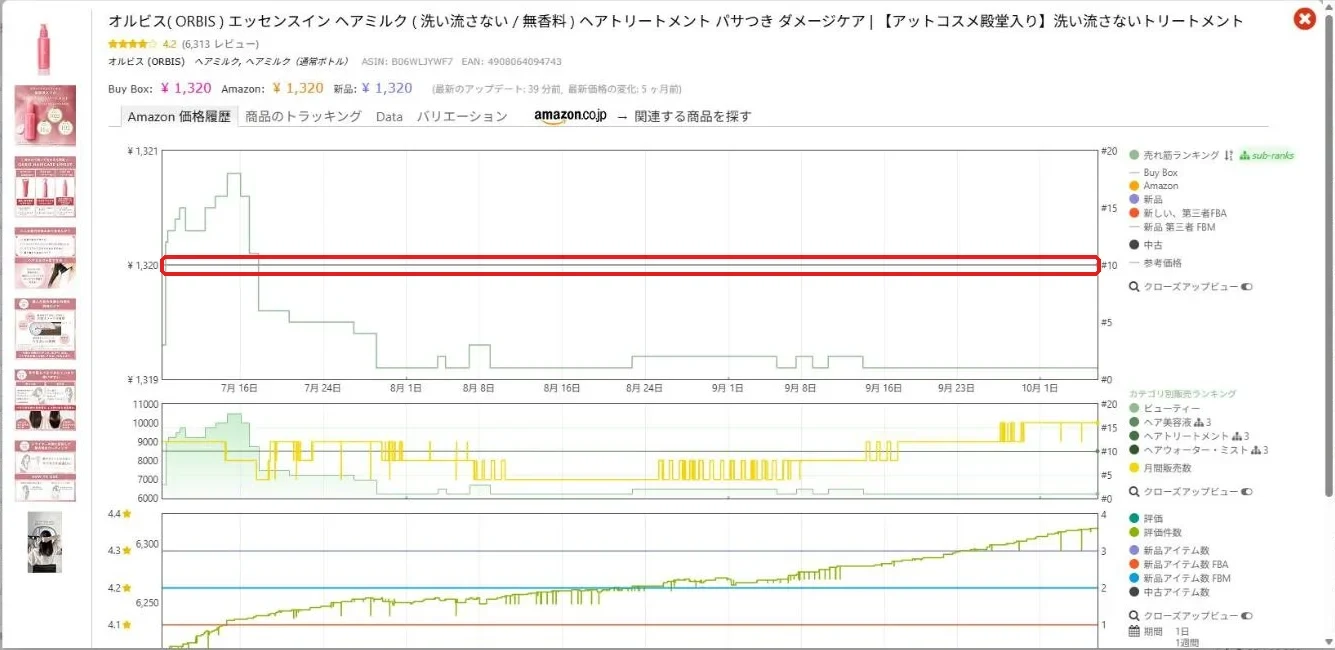Switch to バリエーション tab
This screenshot has width=1335, height=650.
tap(462, 116)
